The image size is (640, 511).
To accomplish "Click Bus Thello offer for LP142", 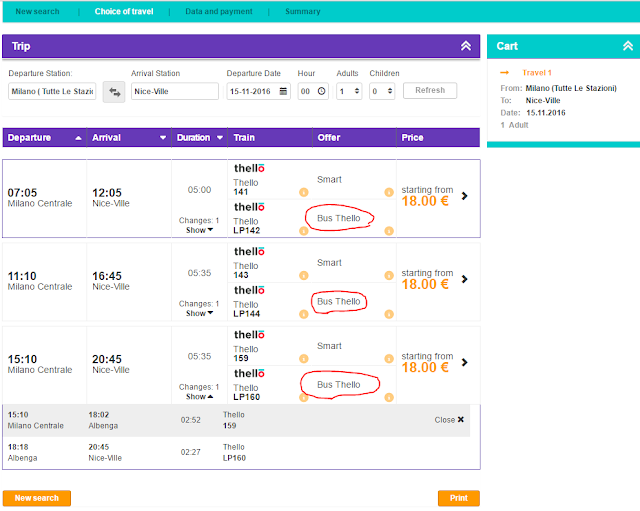I will click(339, 218).
